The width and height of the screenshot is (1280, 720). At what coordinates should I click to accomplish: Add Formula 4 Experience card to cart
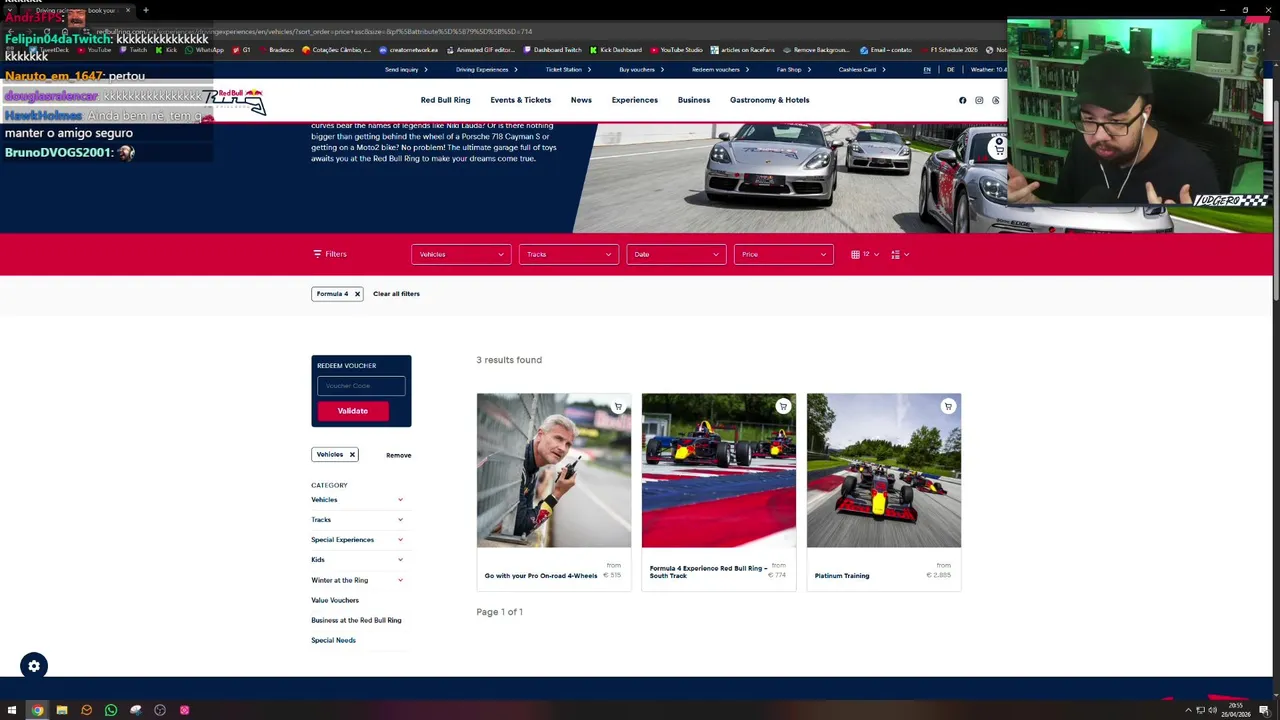click(783, 406)
